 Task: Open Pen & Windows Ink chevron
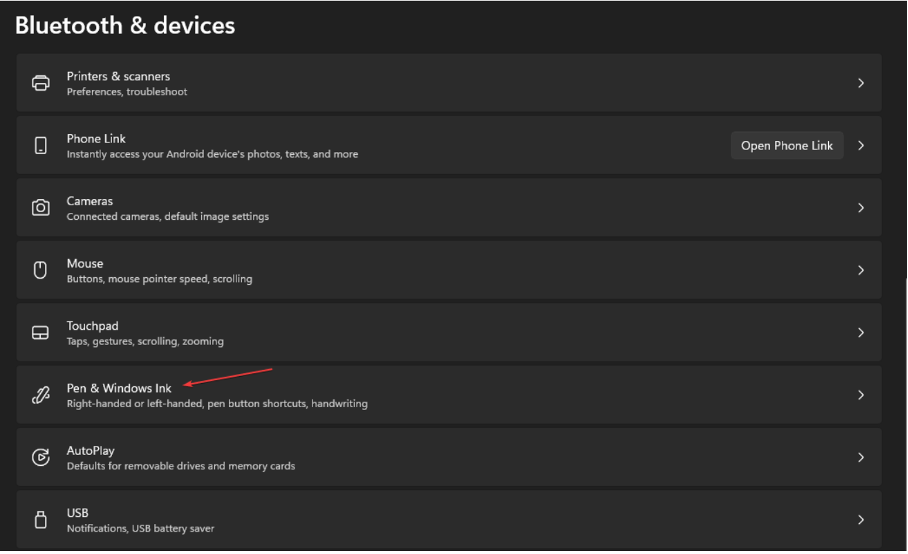pyautogui.click(x=861, y=395)
